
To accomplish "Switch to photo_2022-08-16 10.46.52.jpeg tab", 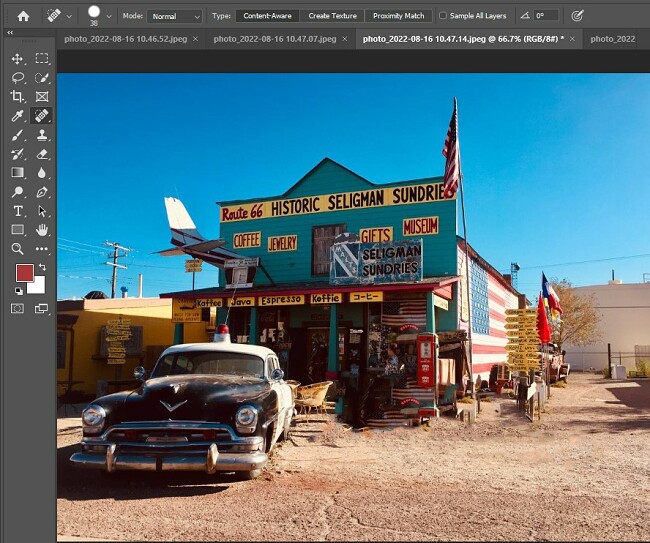I will point(126,39).
